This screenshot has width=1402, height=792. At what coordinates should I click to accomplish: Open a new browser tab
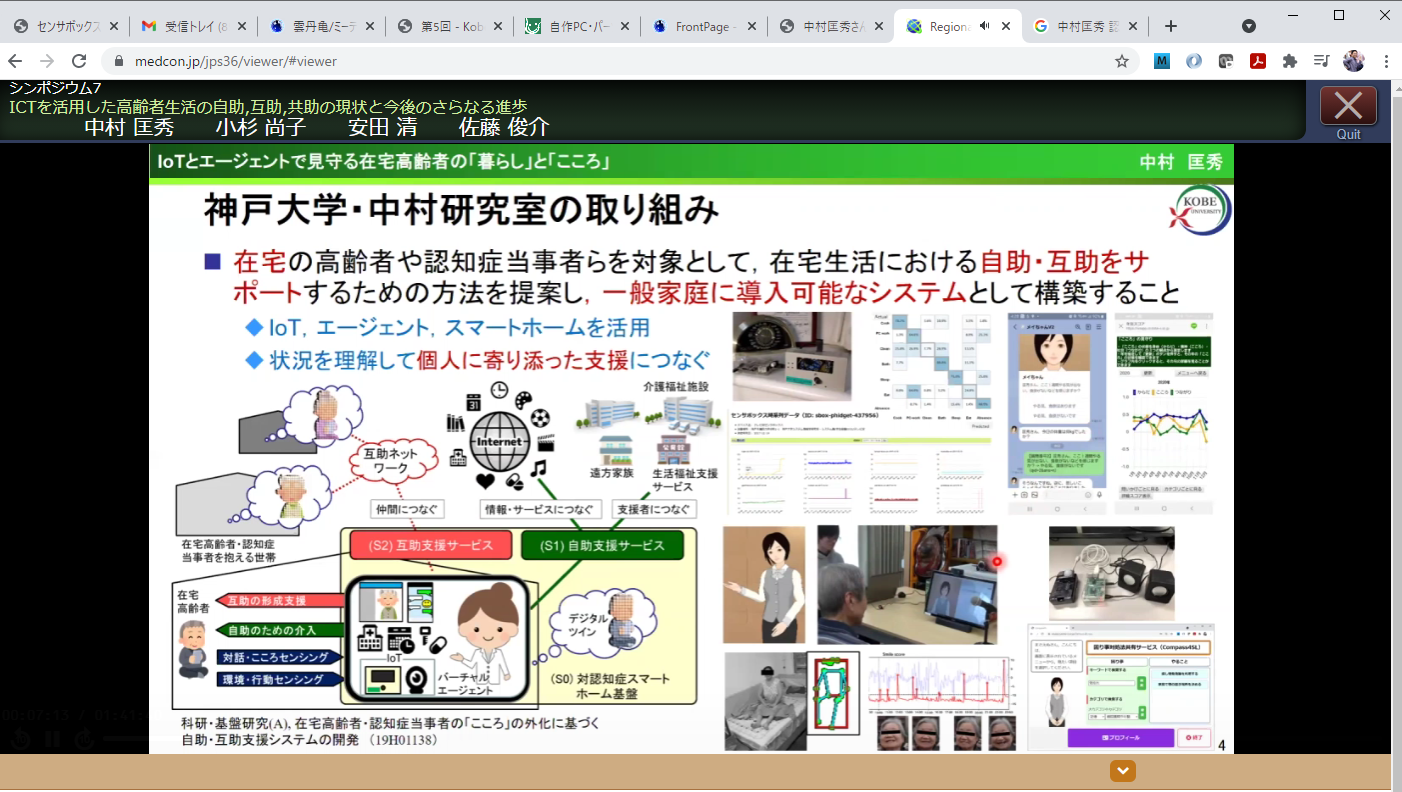(x=1171, y=26)
